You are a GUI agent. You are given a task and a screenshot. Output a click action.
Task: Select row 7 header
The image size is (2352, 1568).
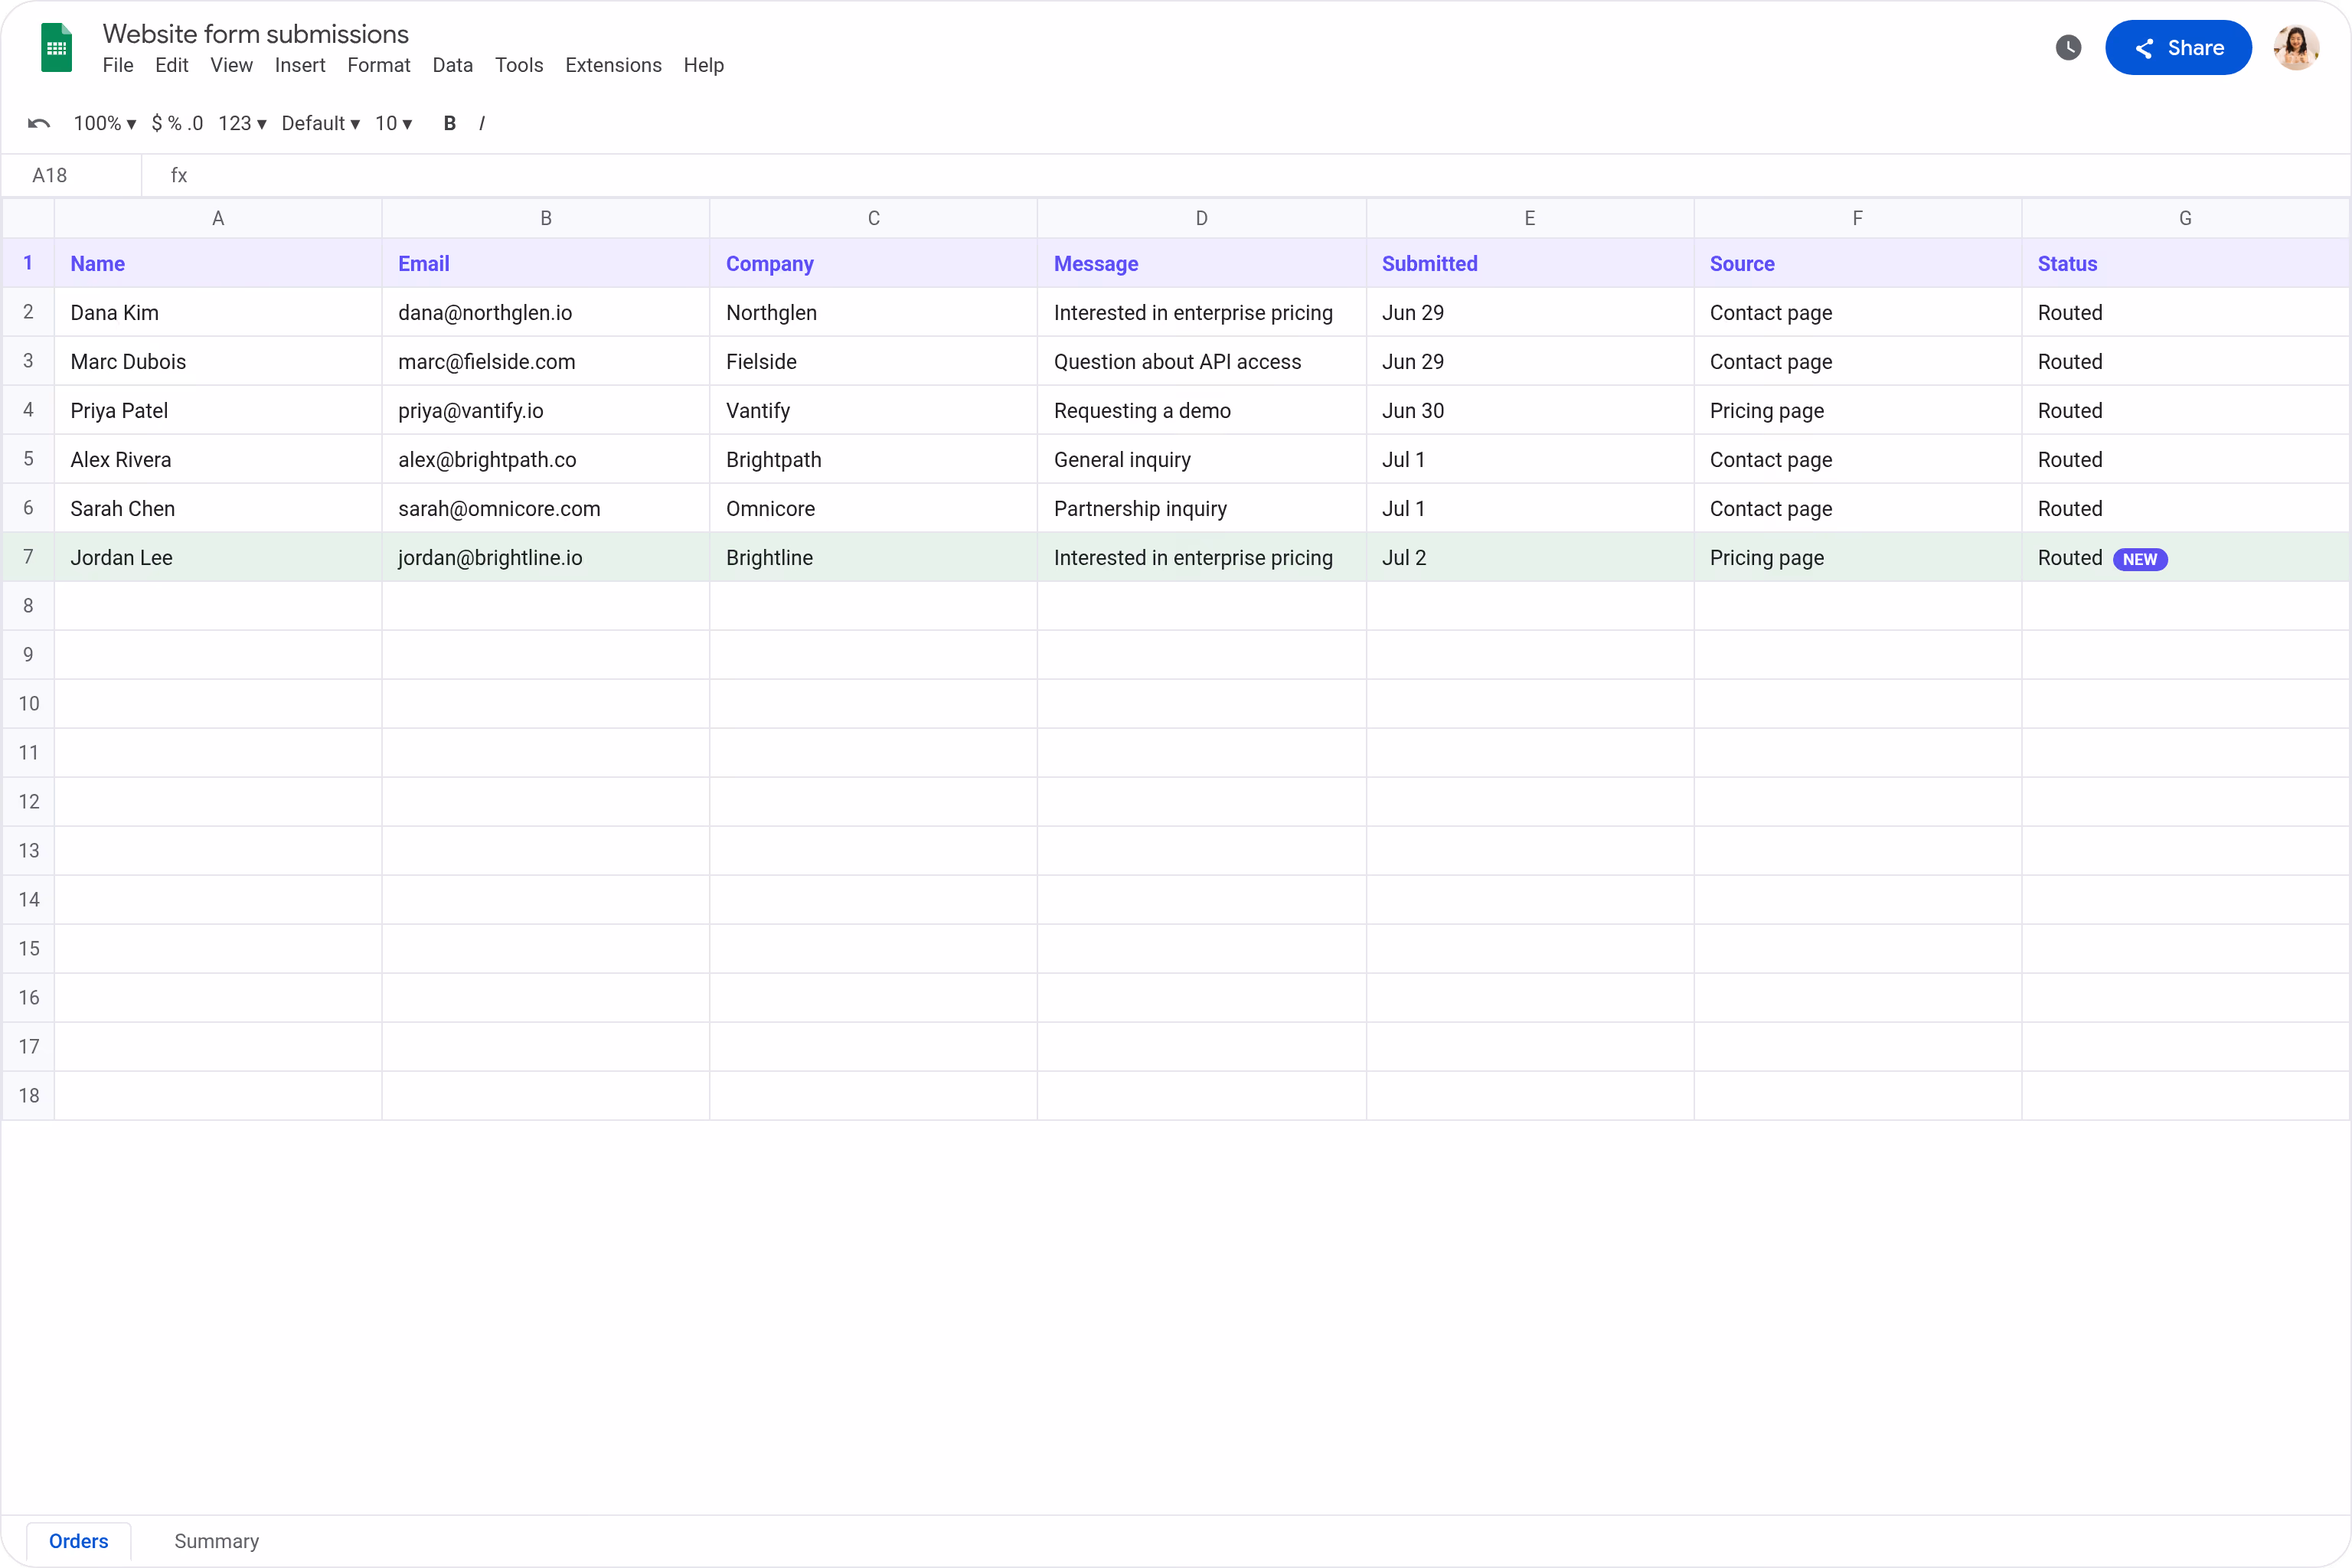(x=28, y=557)
